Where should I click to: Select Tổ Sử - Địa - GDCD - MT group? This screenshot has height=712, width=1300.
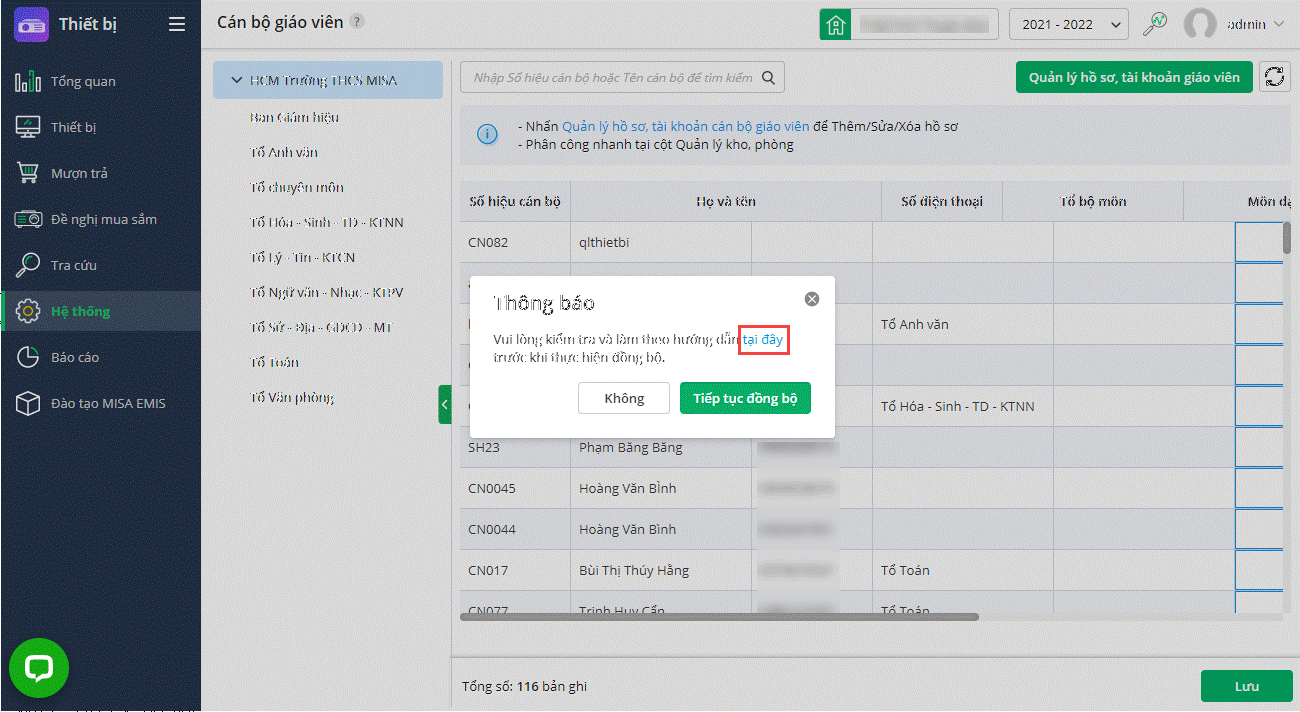[x=320, y=327]
